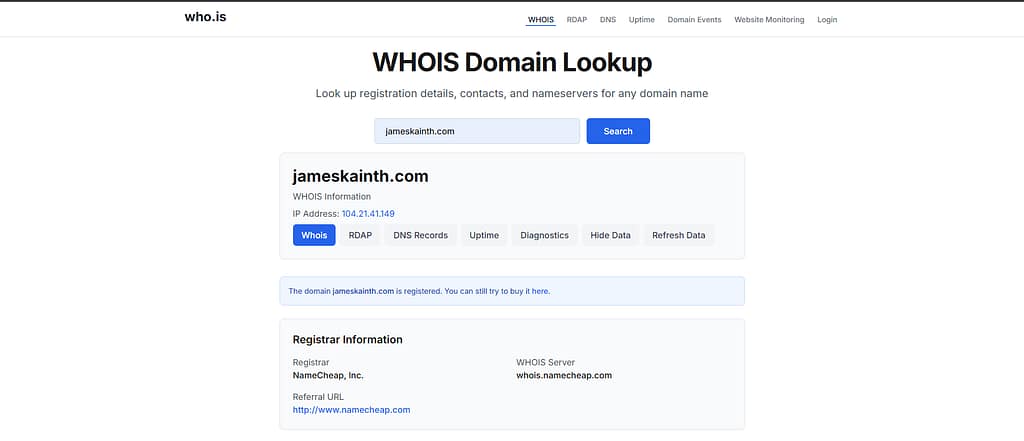1024x441 pixels.
Task: Go to RDAP in top navigation
Action: click(x=577, y=19)
